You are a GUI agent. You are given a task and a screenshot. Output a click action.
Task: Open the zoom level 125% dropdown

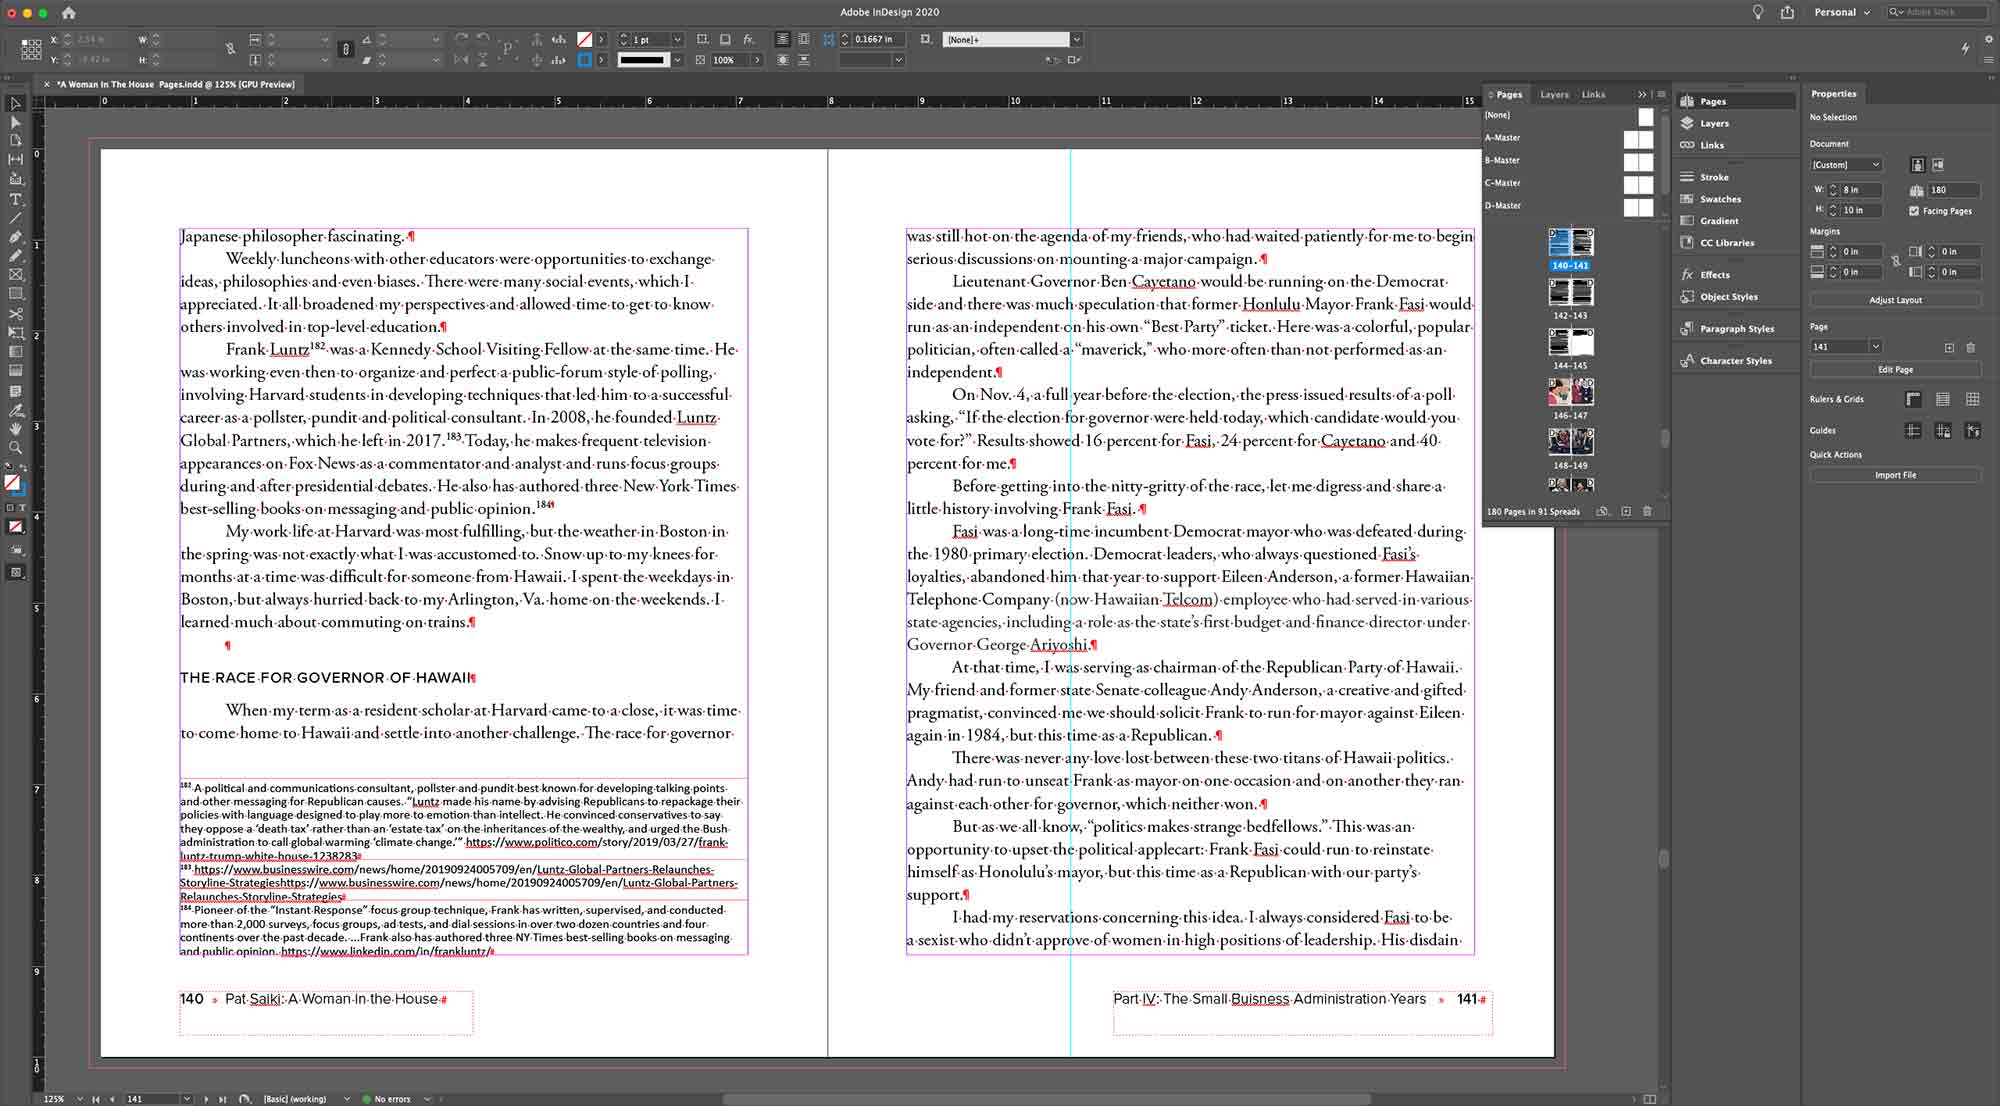tap(79, 1099)
